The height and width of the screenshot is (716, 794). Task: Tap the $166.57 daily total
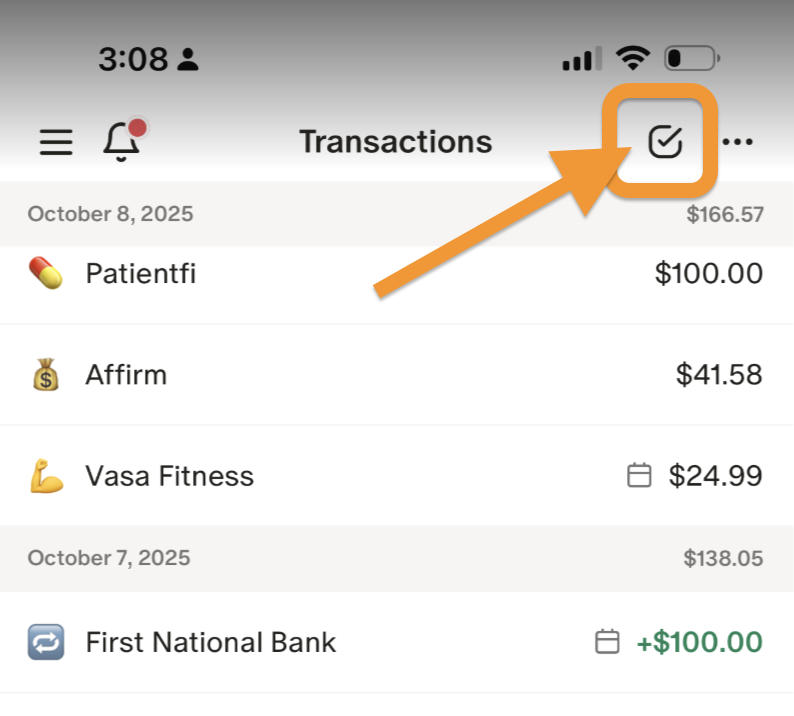click(725, 214)
